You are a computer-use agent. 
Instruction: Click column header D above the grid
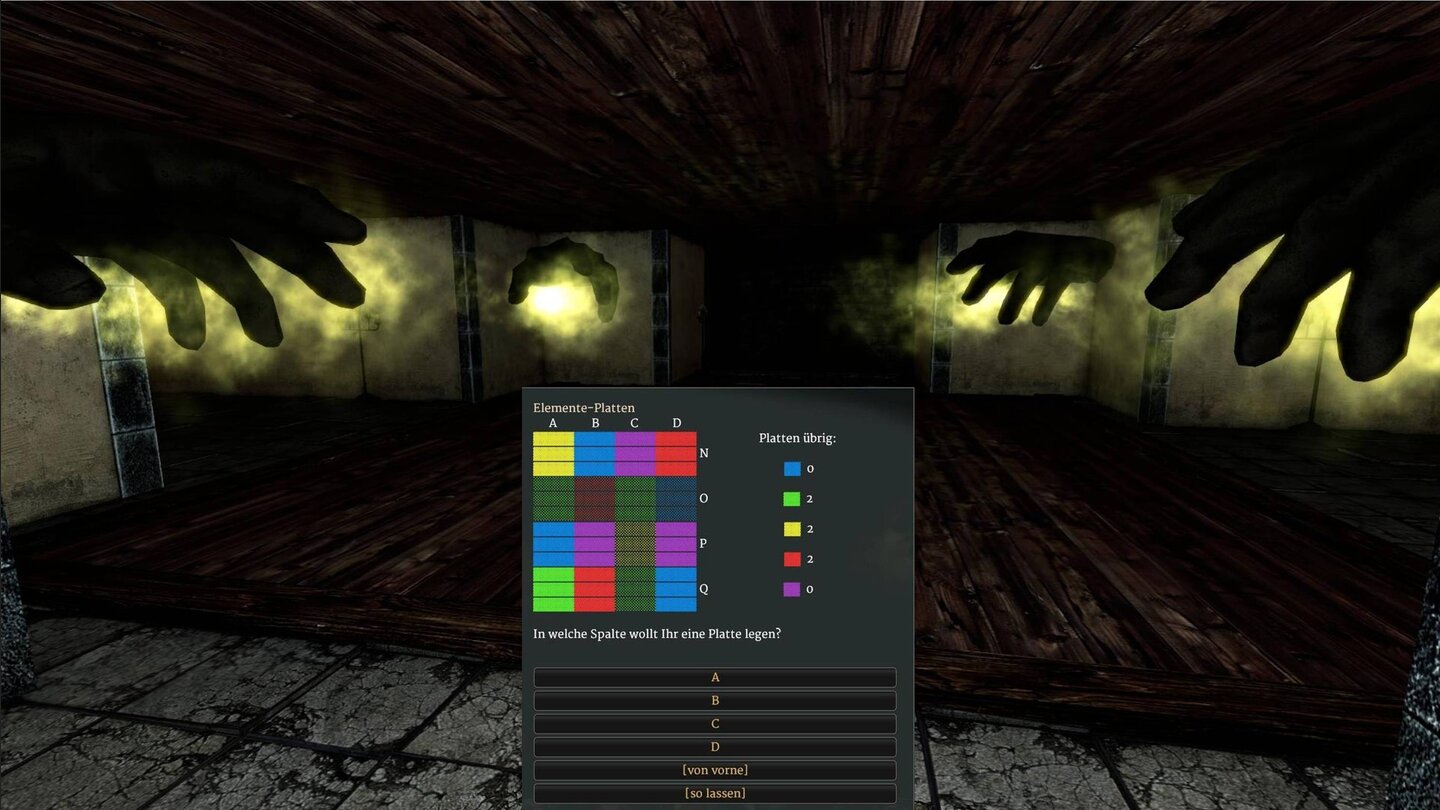pyautogui.click(x=677, y=423)
